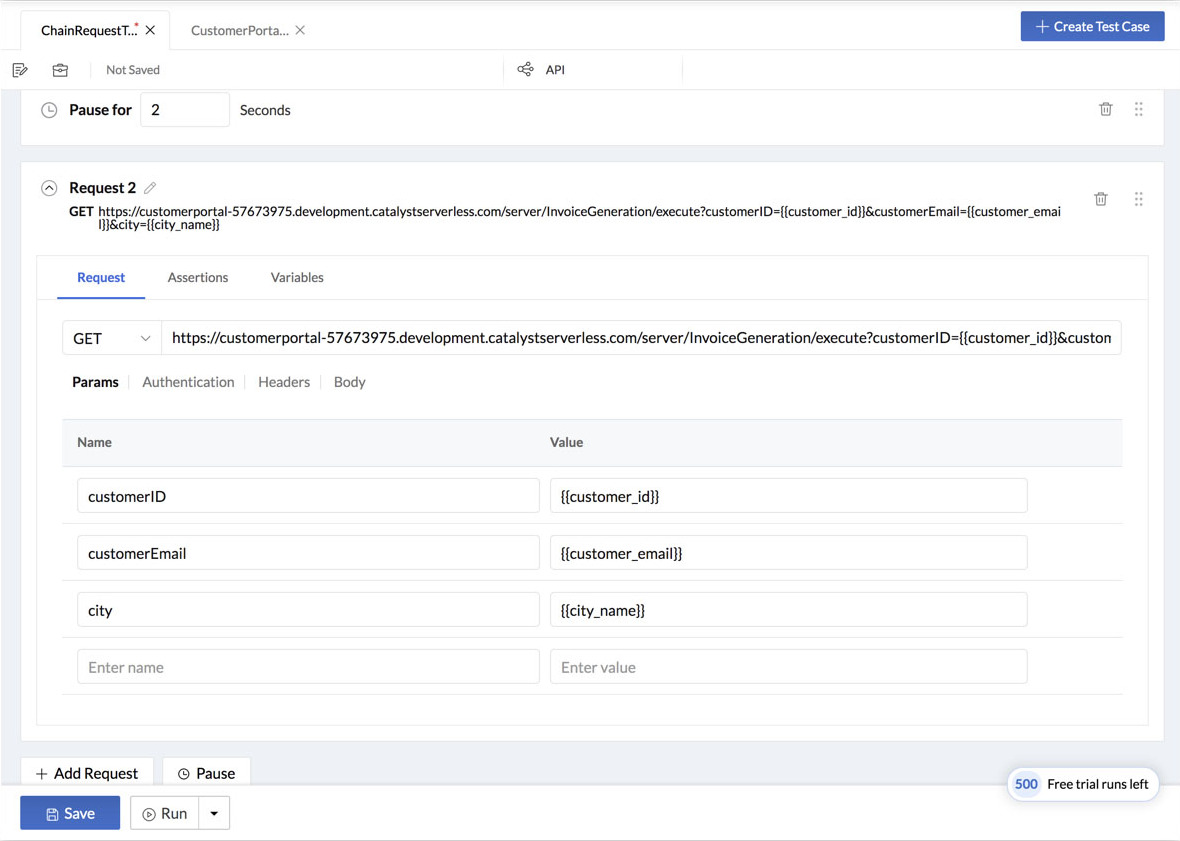Click the Pause seconds input field
This screenshot has height=841, width=1180.
pos(184,110)
